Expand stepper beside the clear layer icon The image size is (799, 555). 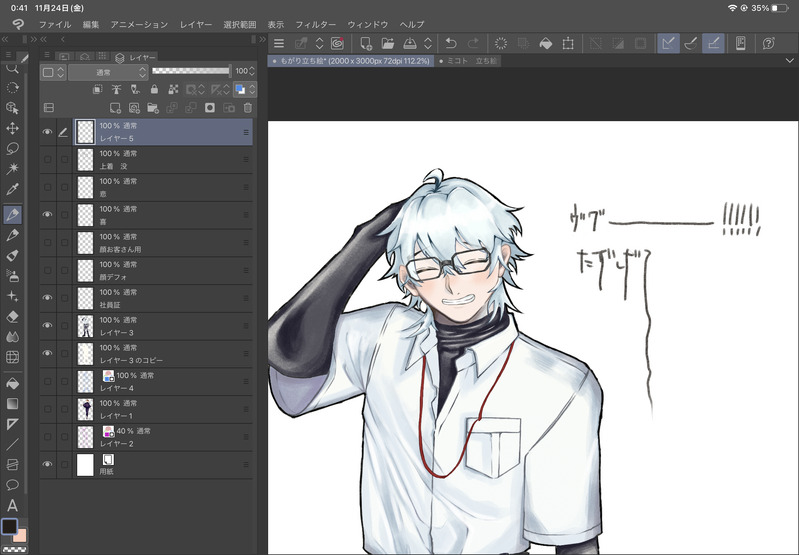[x=319, y=43]
